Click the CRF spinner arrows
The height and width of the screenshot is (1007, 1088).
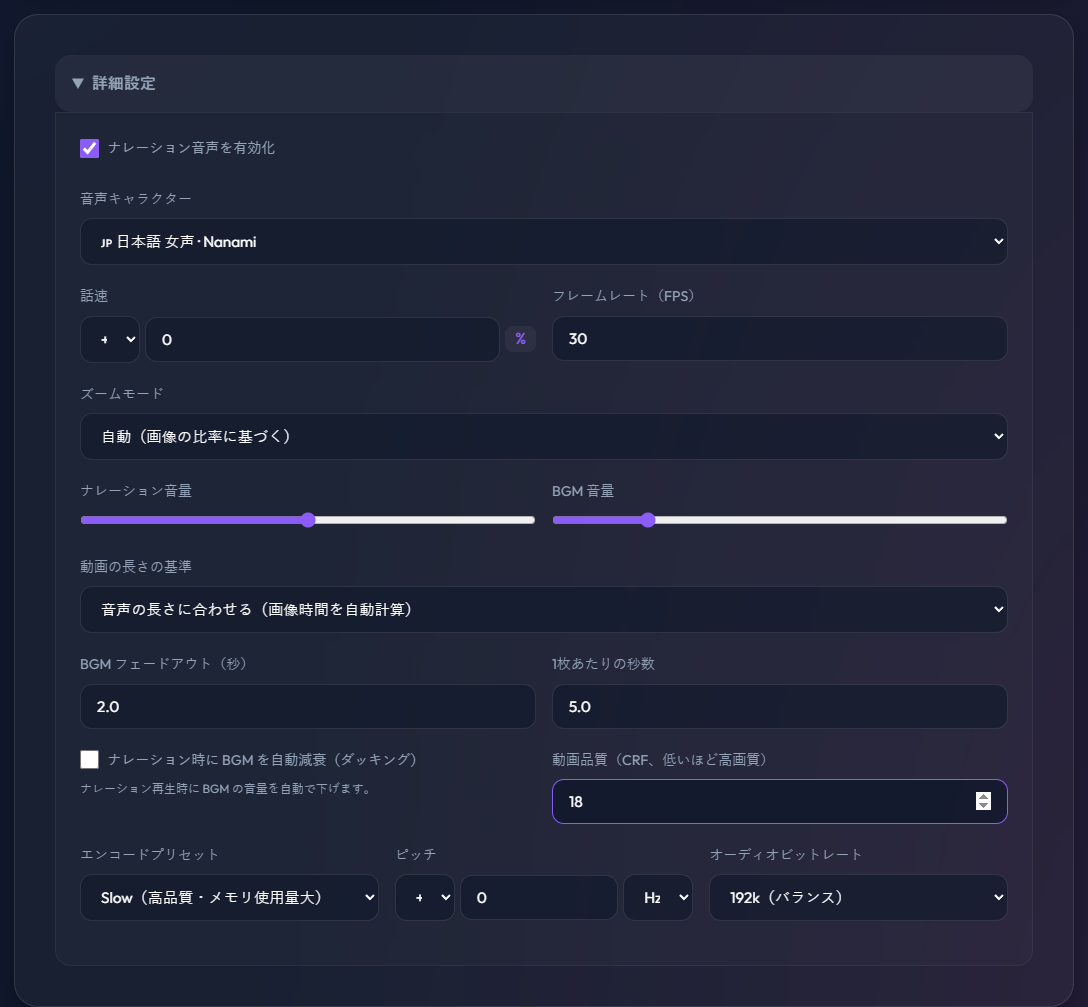point(983,802)
